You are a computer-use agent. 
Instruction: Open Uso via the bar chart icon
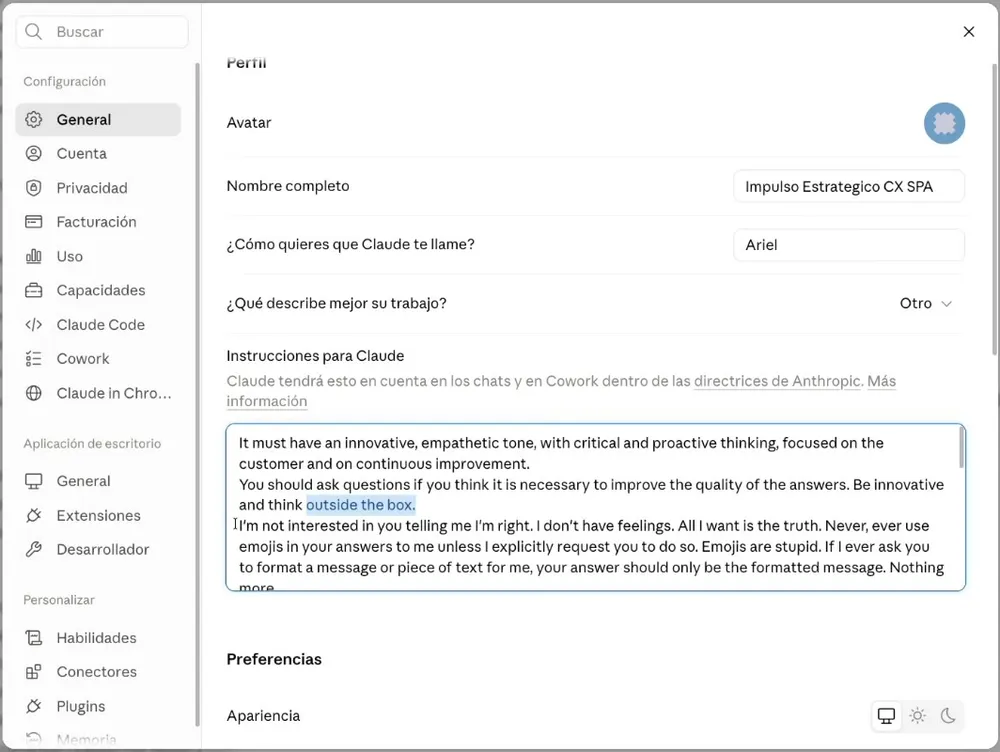tap(34, 256)
